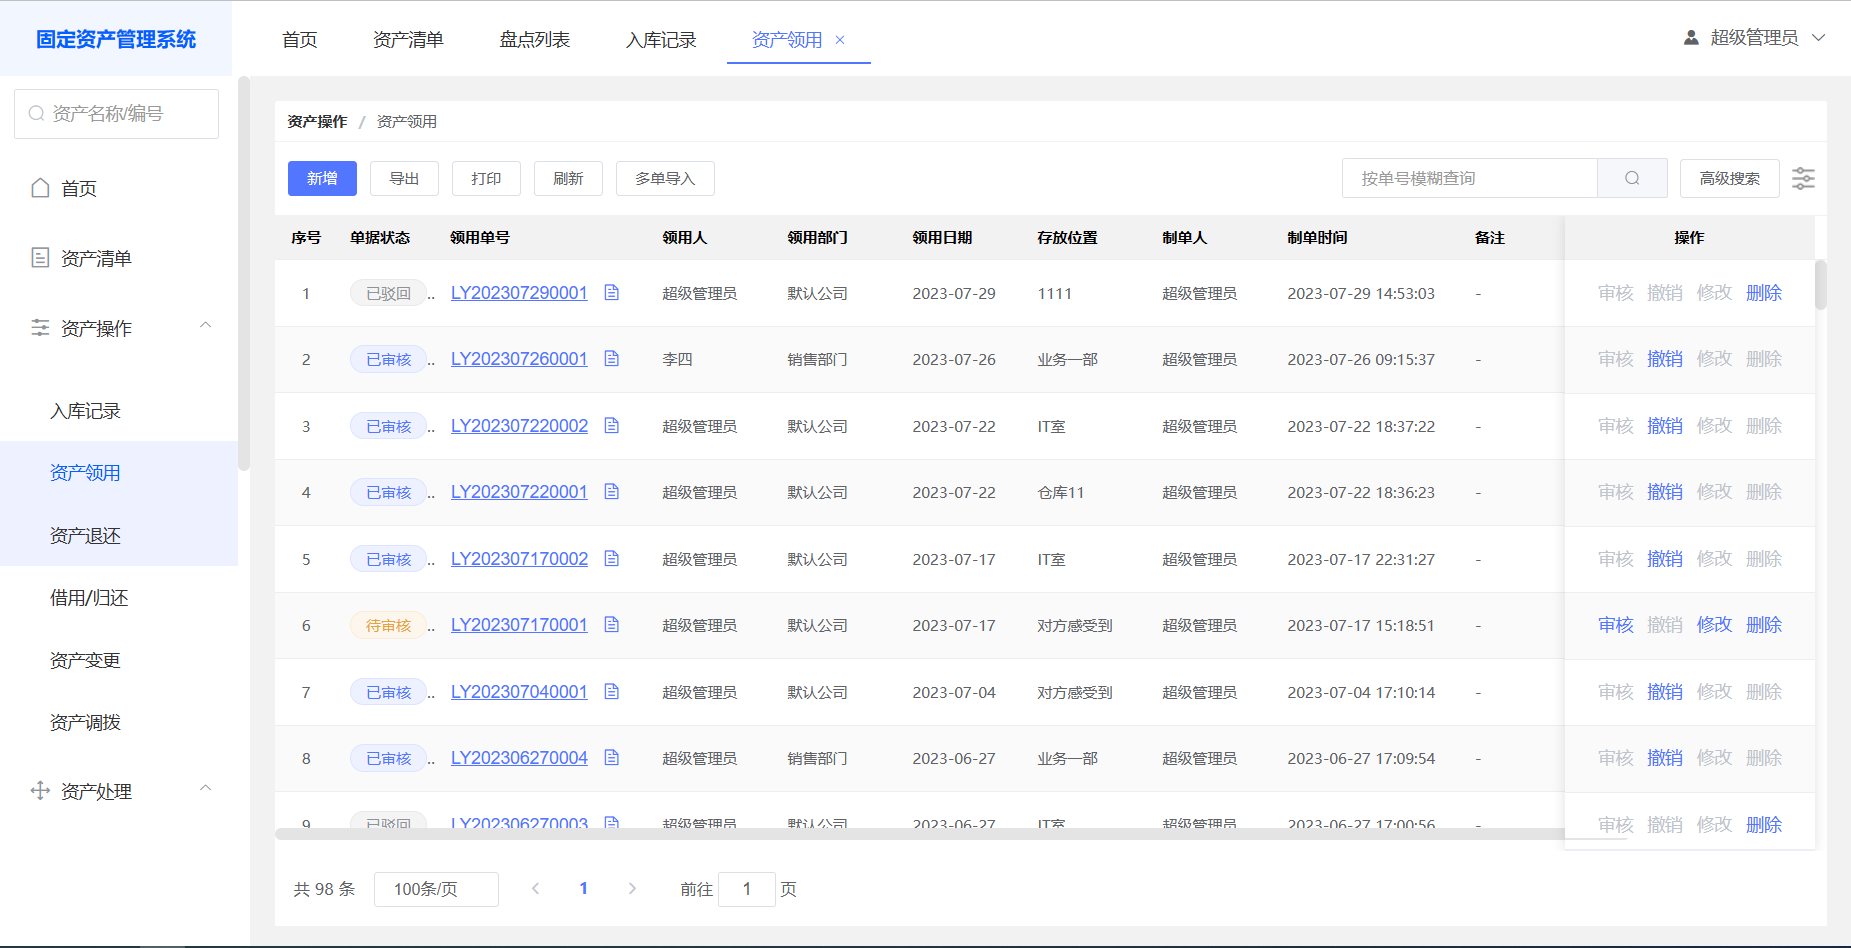
Task: Open document icon beside LY202306270004
Action: pos(612,758)
